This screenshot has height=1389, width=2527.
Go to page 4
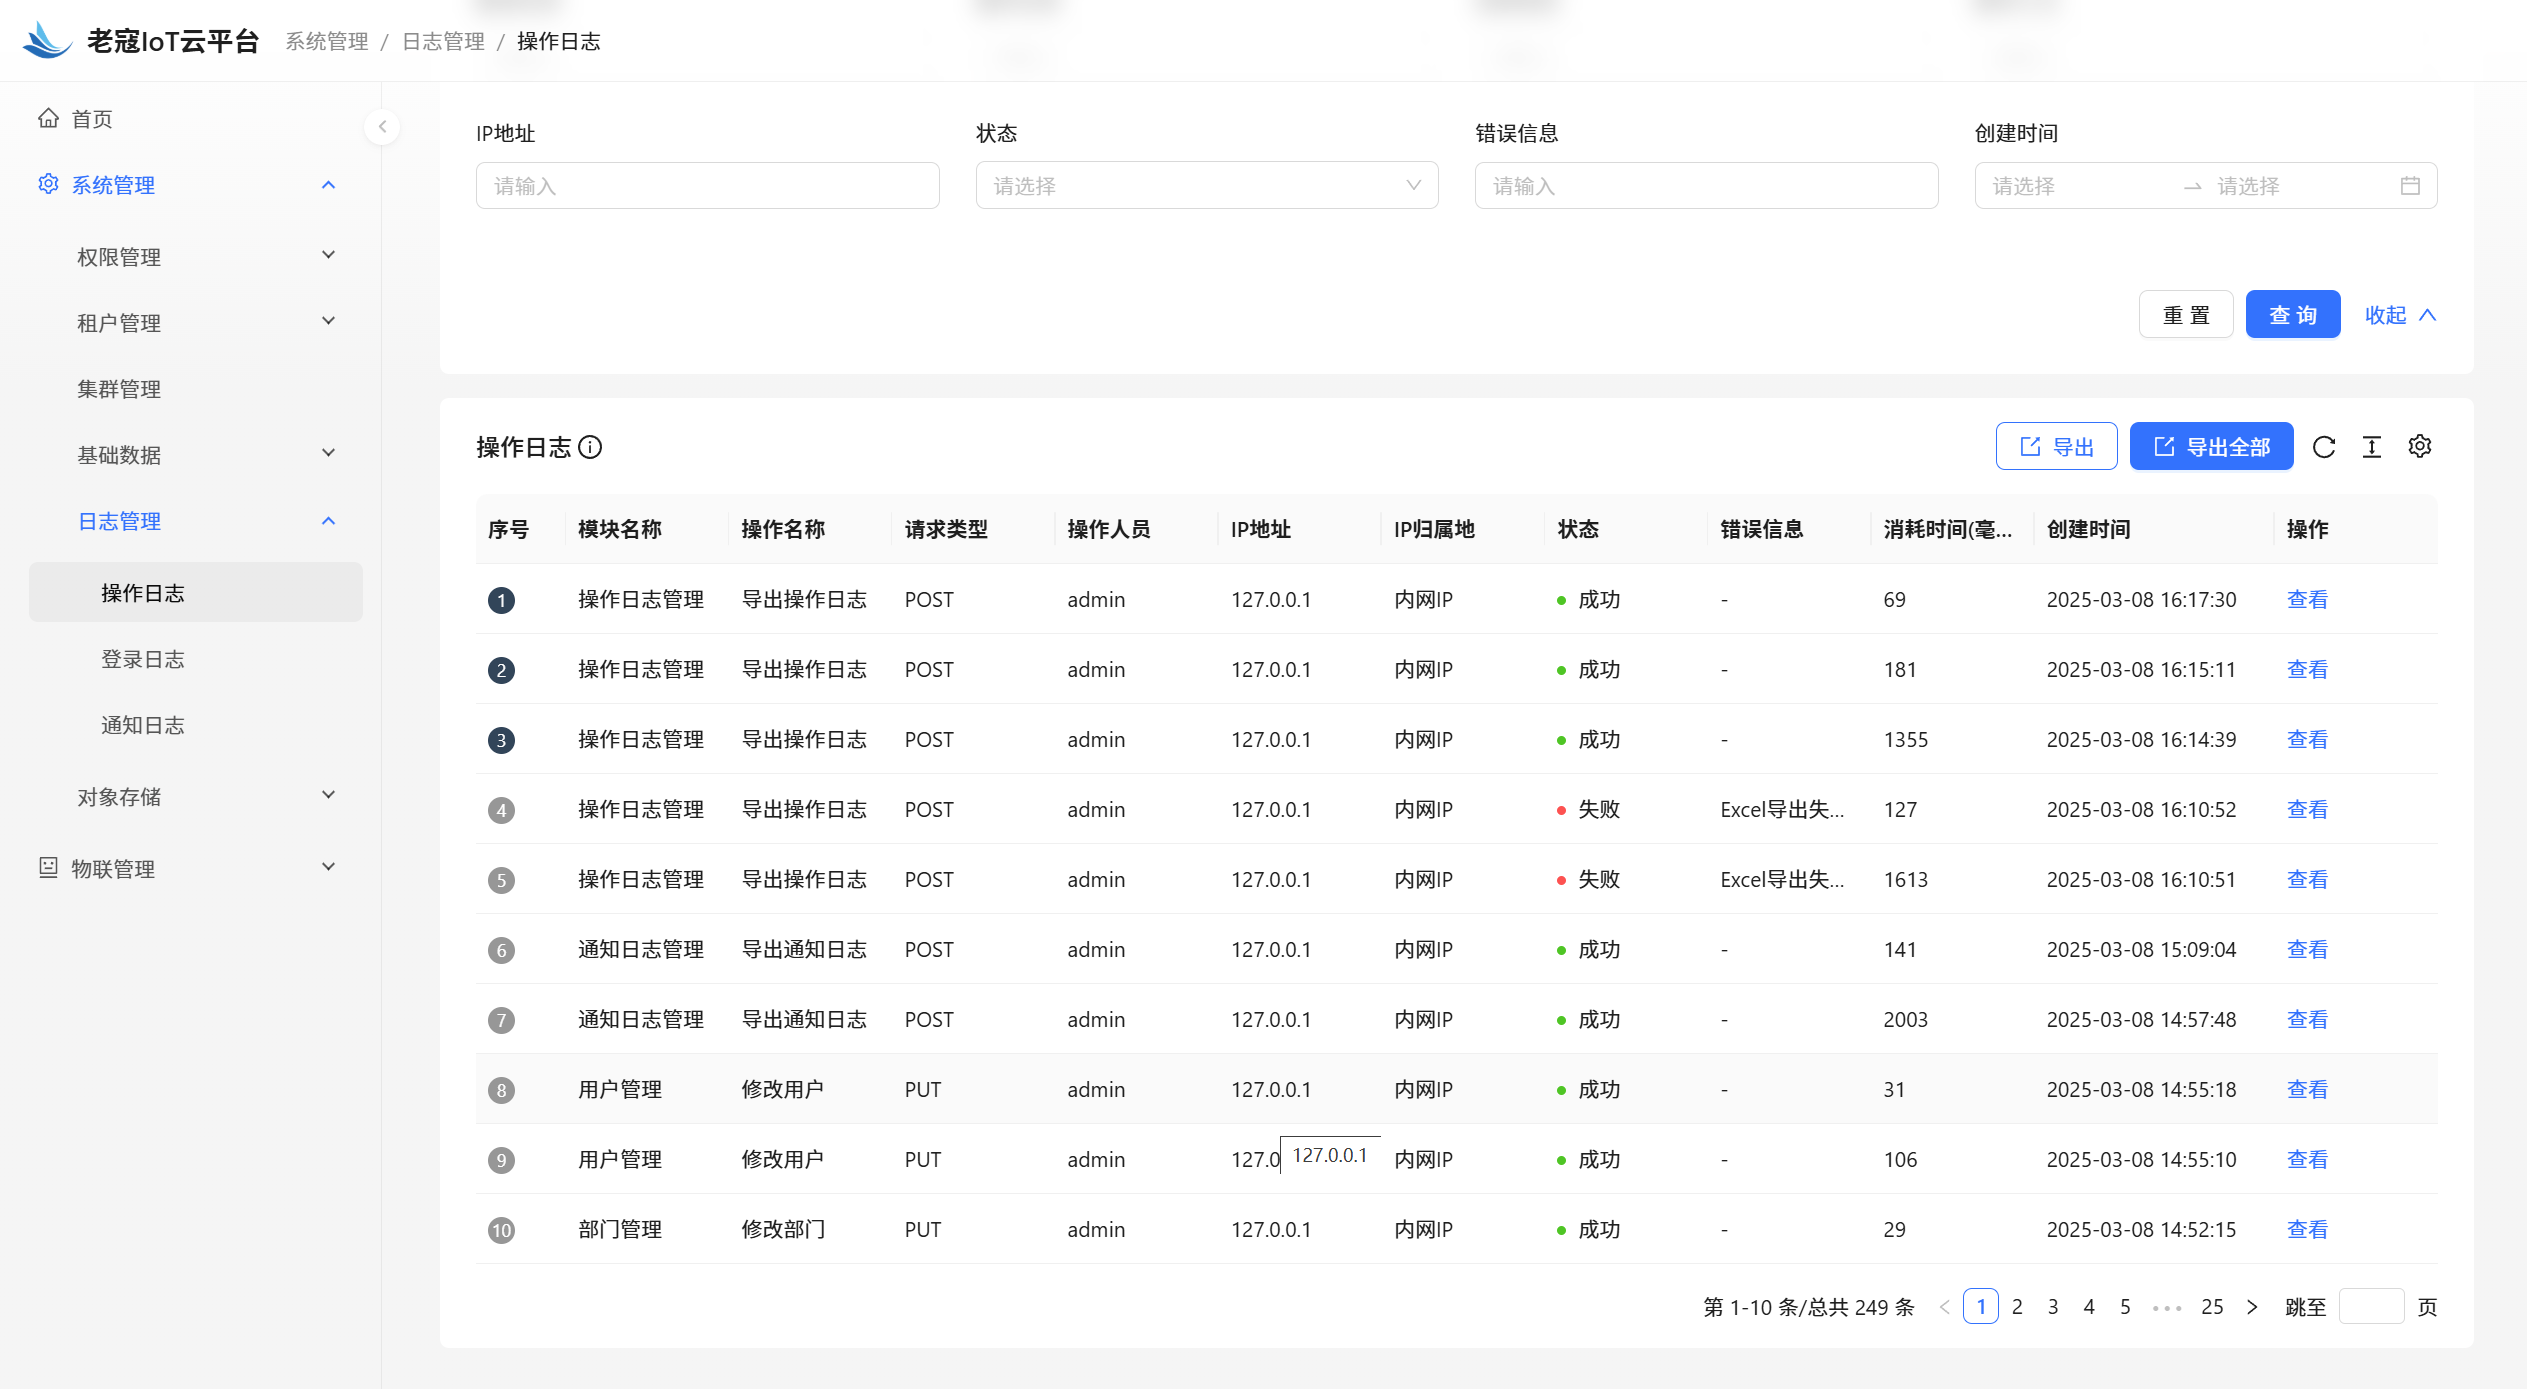(2089, 1307)
